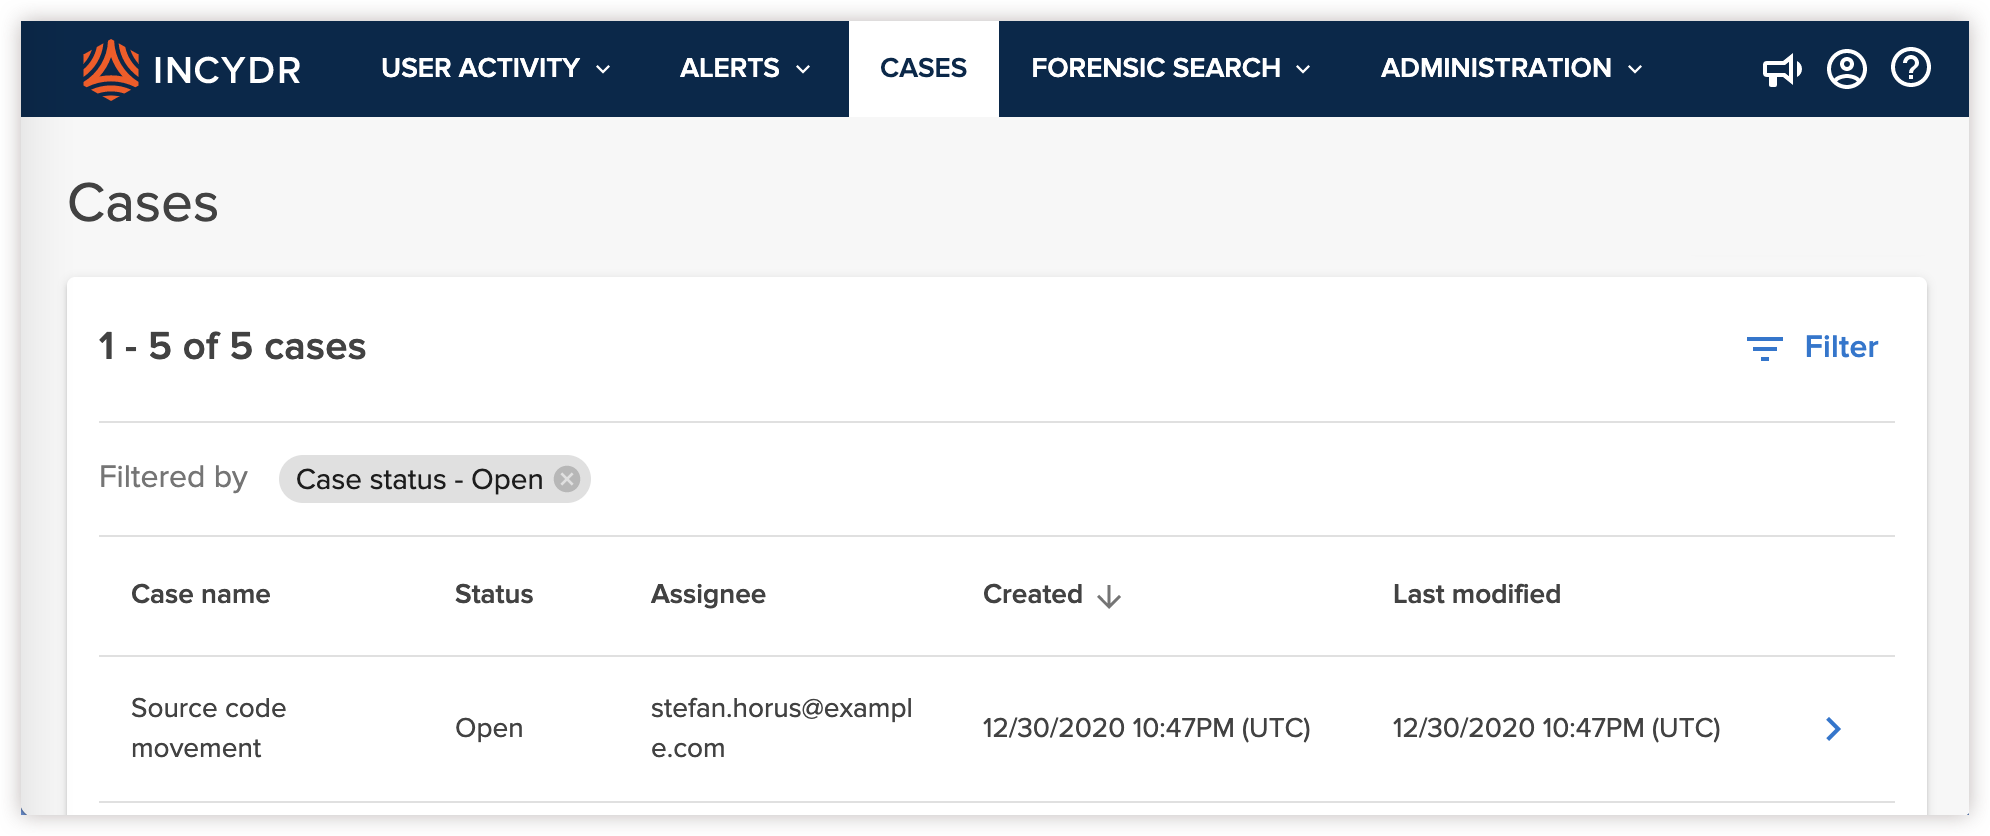
Task: Switch to the Cases tab
Action: click(923, 68)
